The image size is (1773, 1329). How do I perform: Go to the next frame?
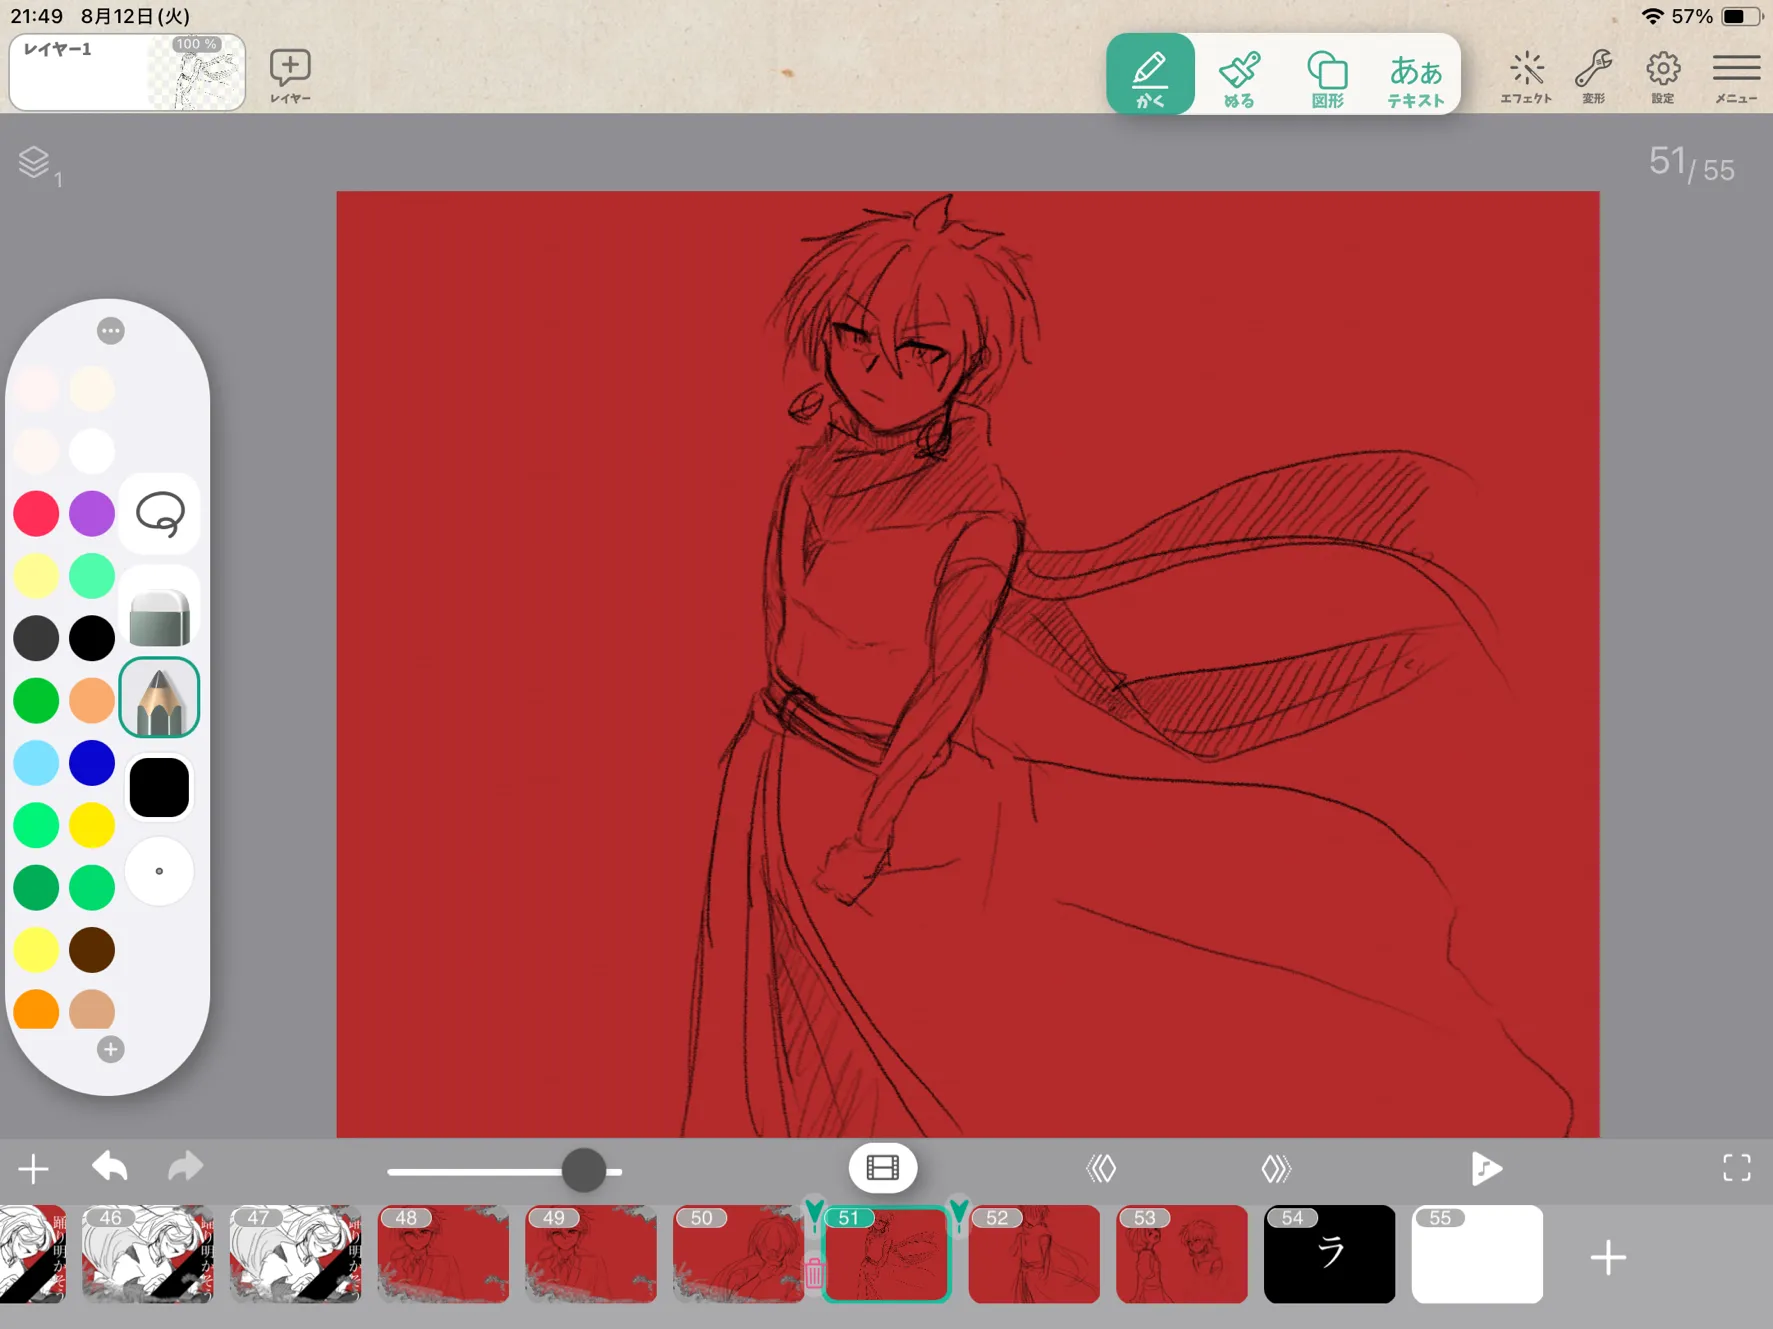point(1277,1168)
